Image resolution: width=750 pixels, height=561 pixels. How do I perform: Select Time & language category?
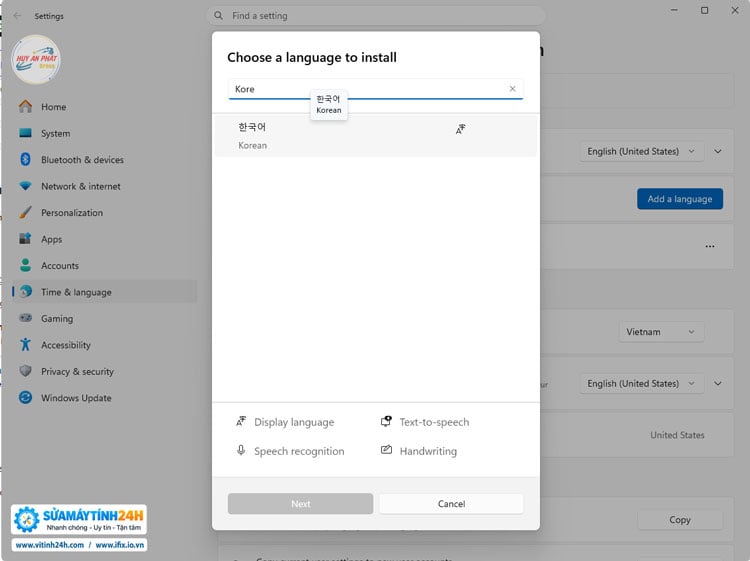coord(104,292)
